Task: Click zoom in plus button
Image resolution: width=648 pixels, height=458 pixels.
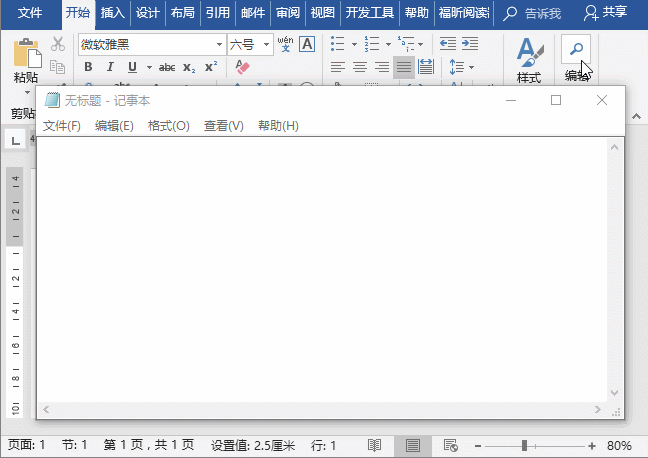Action: point(592,446)
